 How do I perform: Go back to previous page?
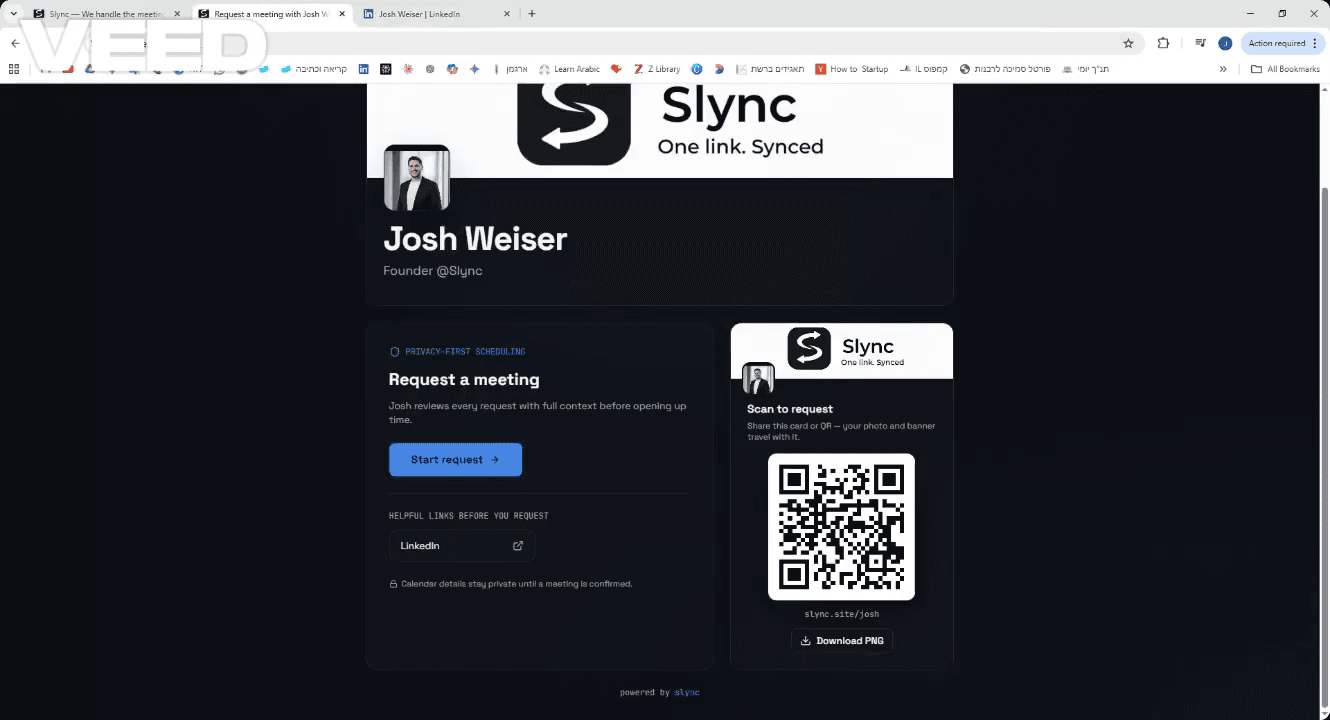tap(15, 43)
